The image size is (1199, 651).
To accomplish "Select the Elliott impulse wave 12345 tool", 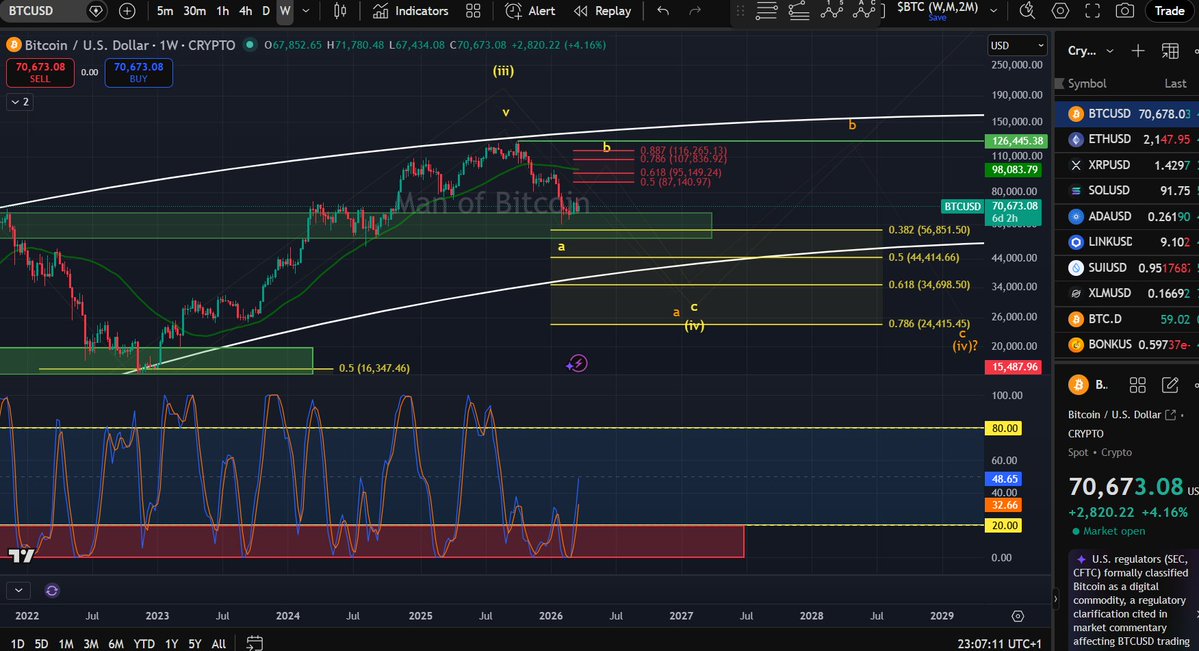I will click(x=832, y=11).
